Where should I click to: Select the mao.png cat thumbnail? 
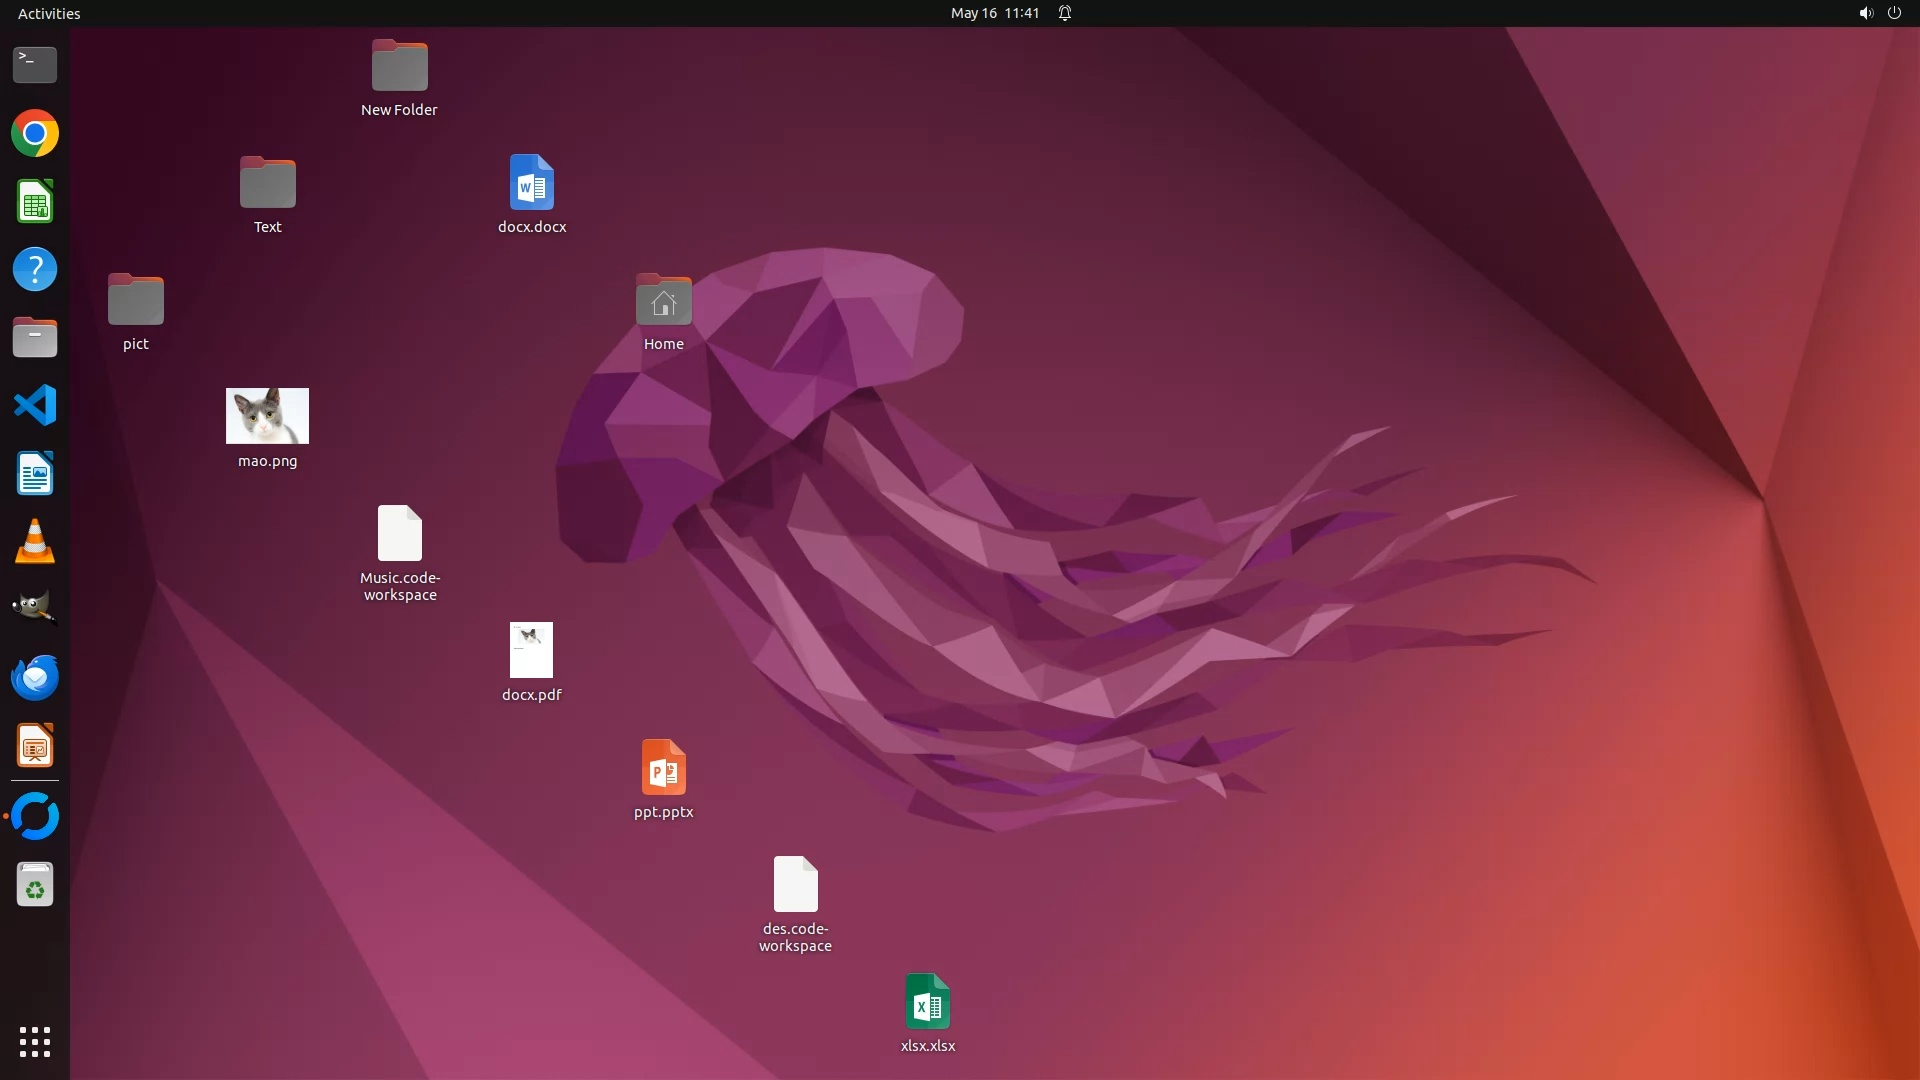(267, 416)
